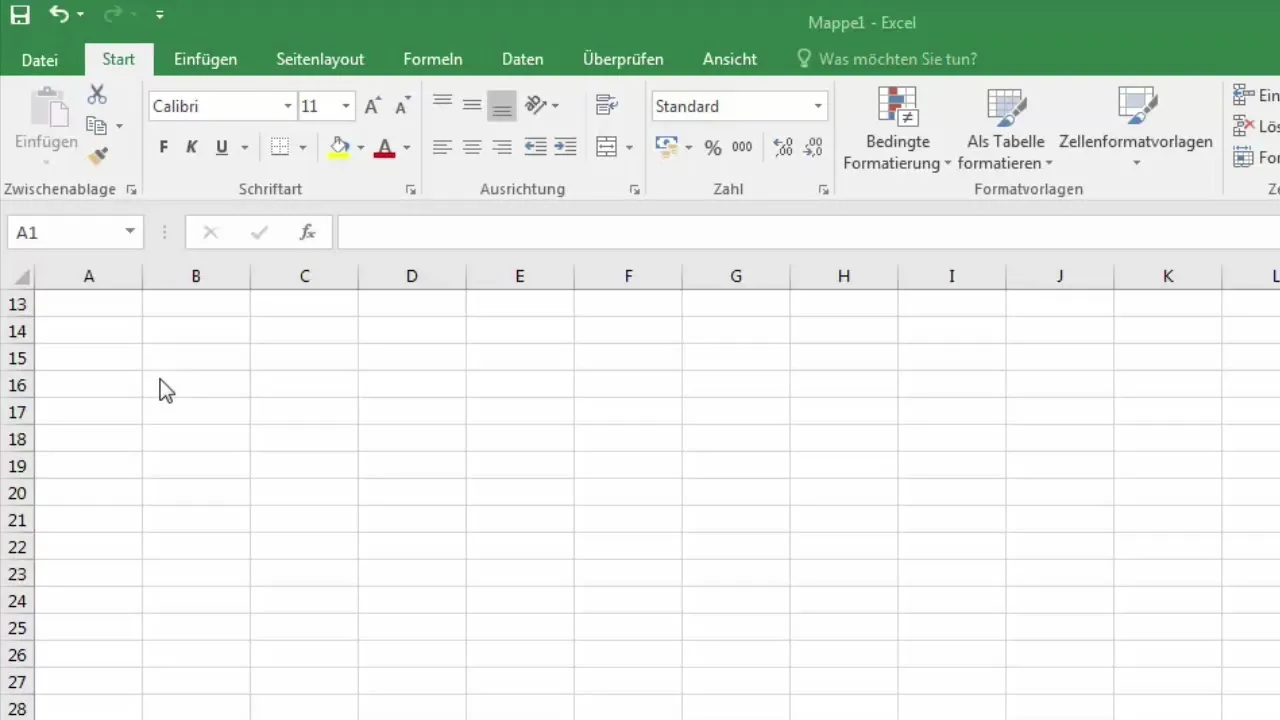Viewport: 1280px width, 720px height.
Task: Align text to middle vertically
Action: (x=472, y=104)
